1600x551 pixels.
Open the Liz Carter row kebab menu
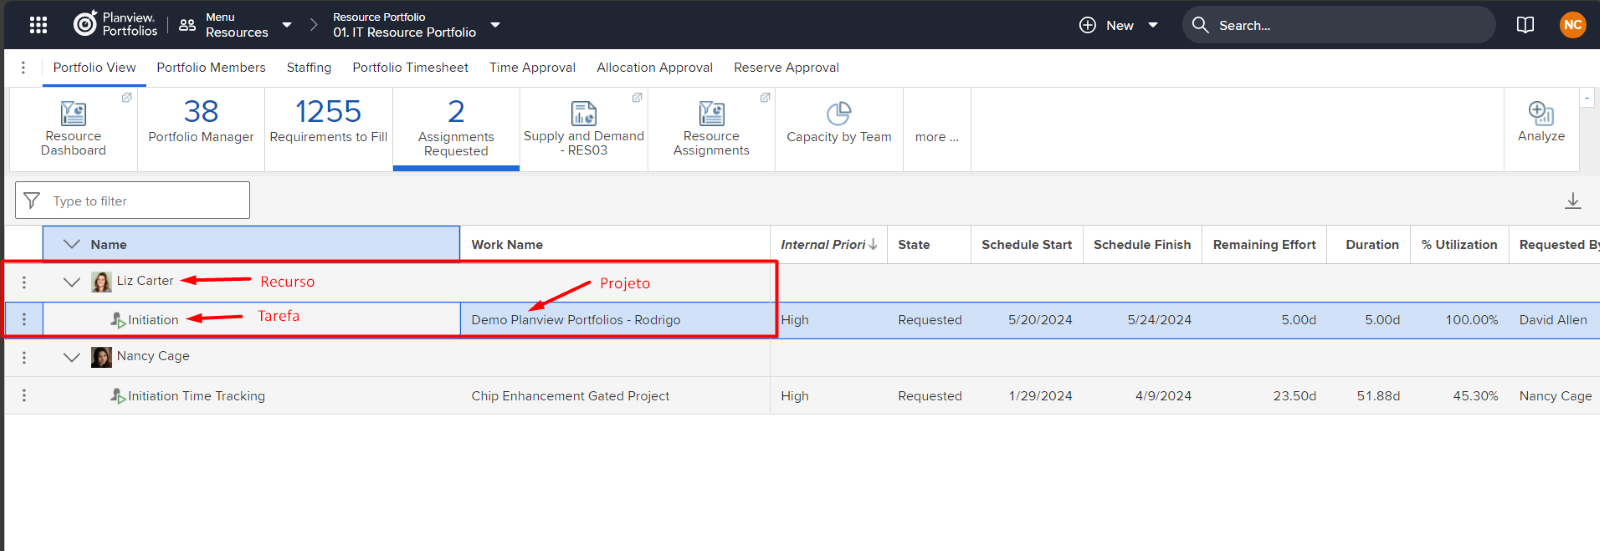[x=24, y=282]
